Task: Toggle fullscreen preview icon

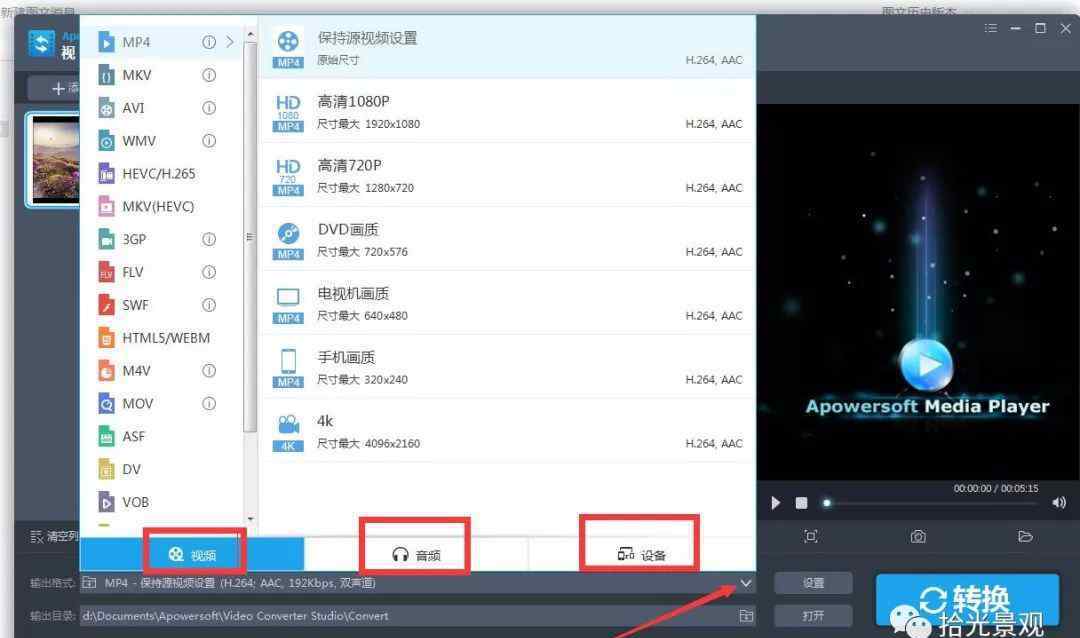Action: tap(811, 537)
